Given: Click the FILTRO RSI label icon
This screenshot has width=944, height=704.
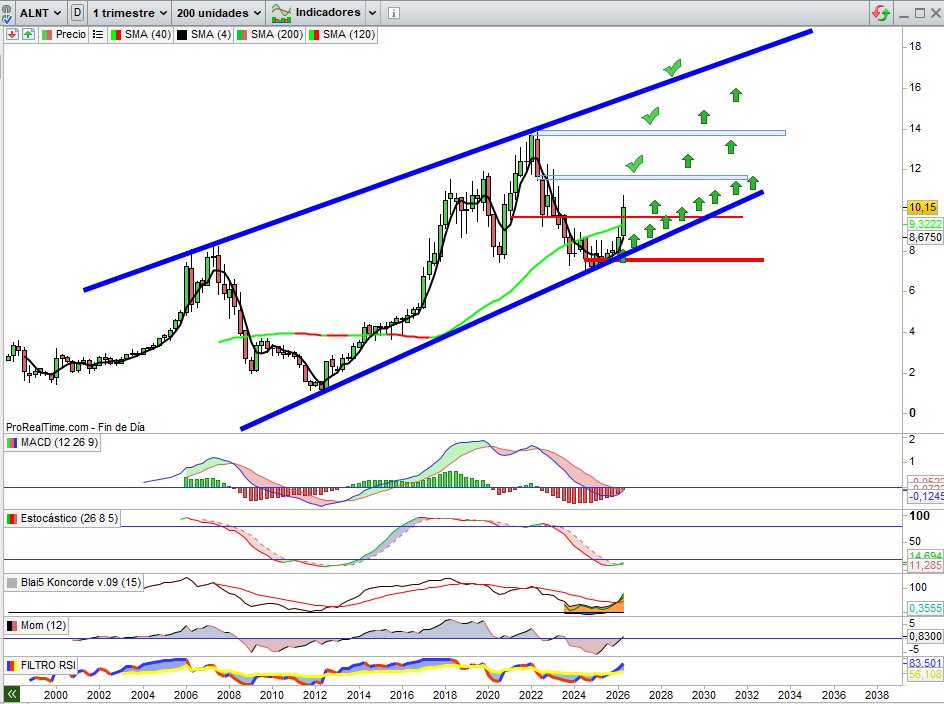Looking at the screenshot, I should point(11,665).
